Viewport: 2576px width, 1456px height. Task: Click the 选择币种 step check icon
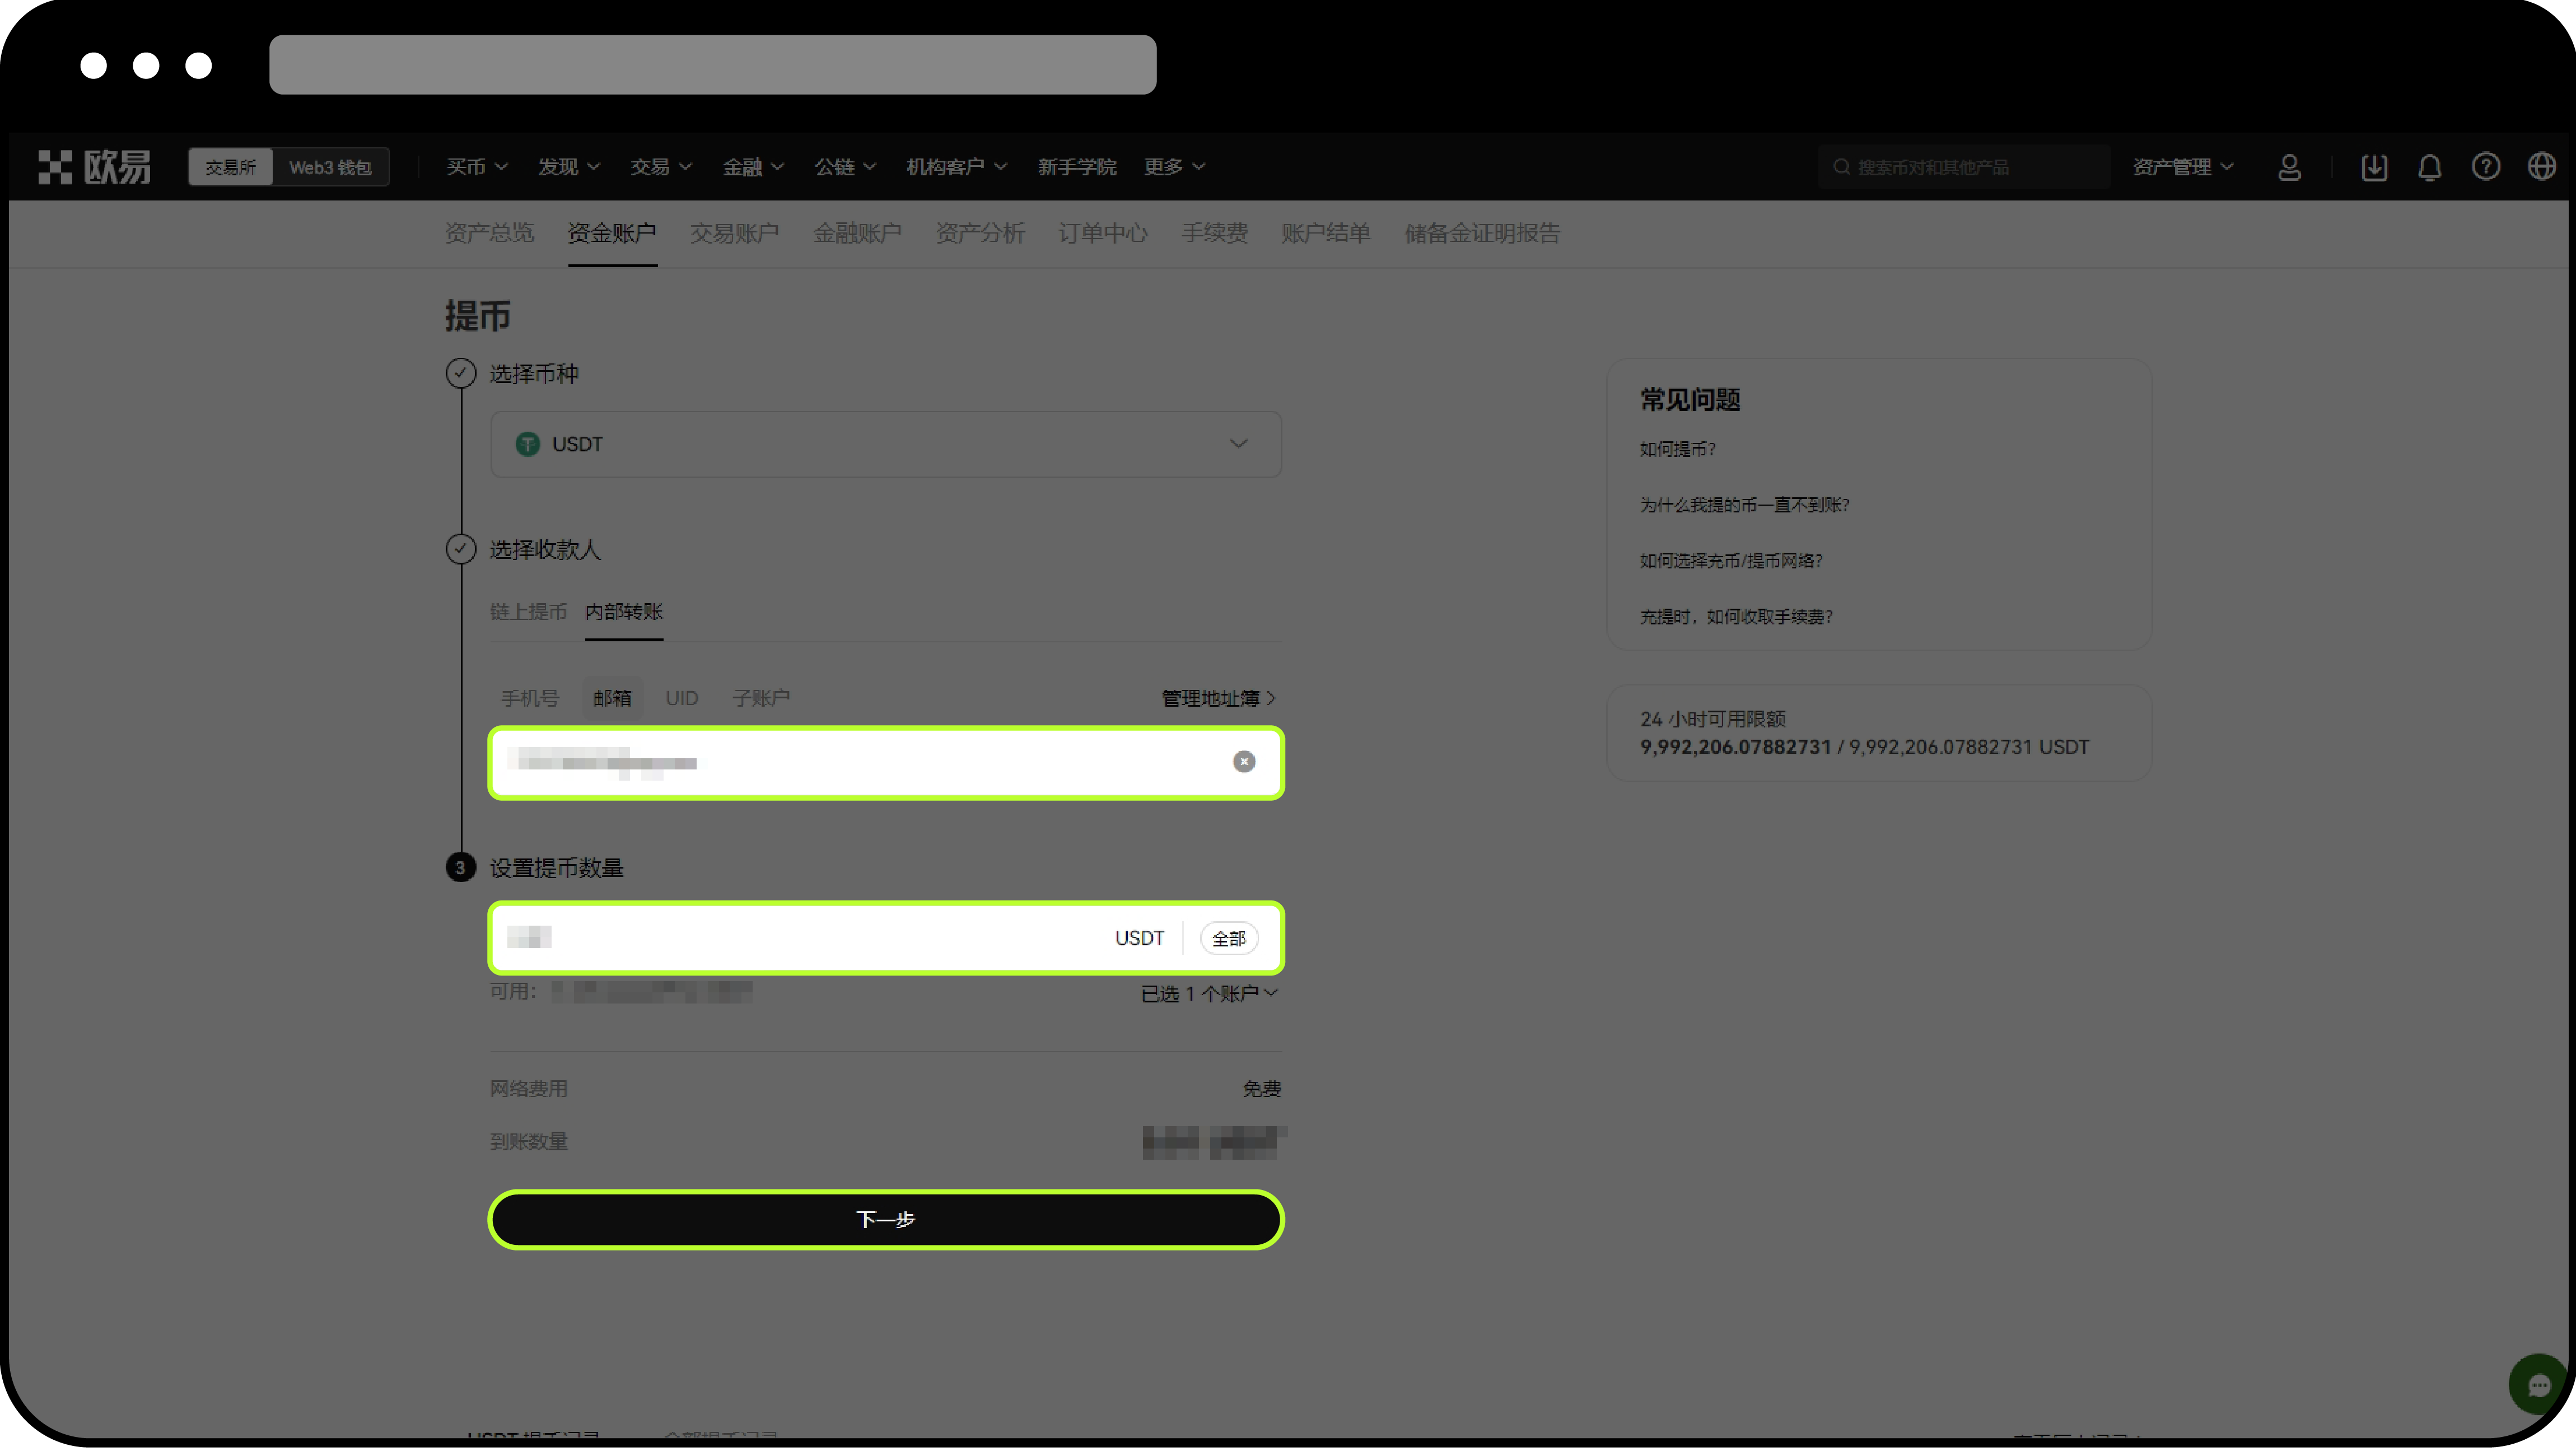point(460,373)
